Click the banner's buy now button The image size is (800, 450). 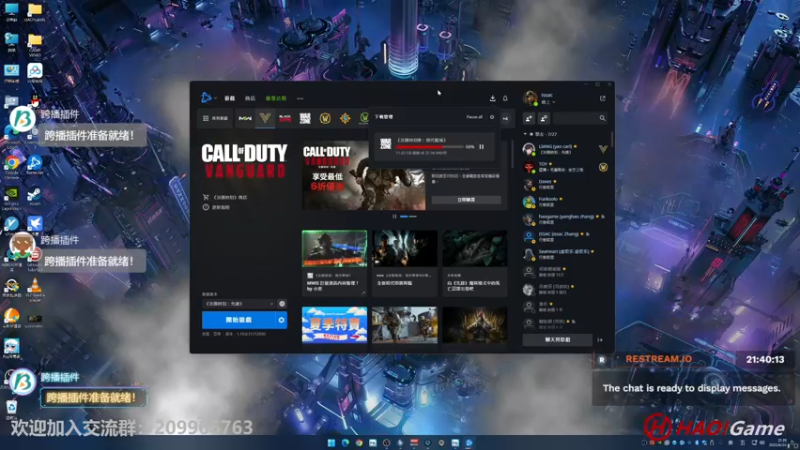(x=466, y=200)
